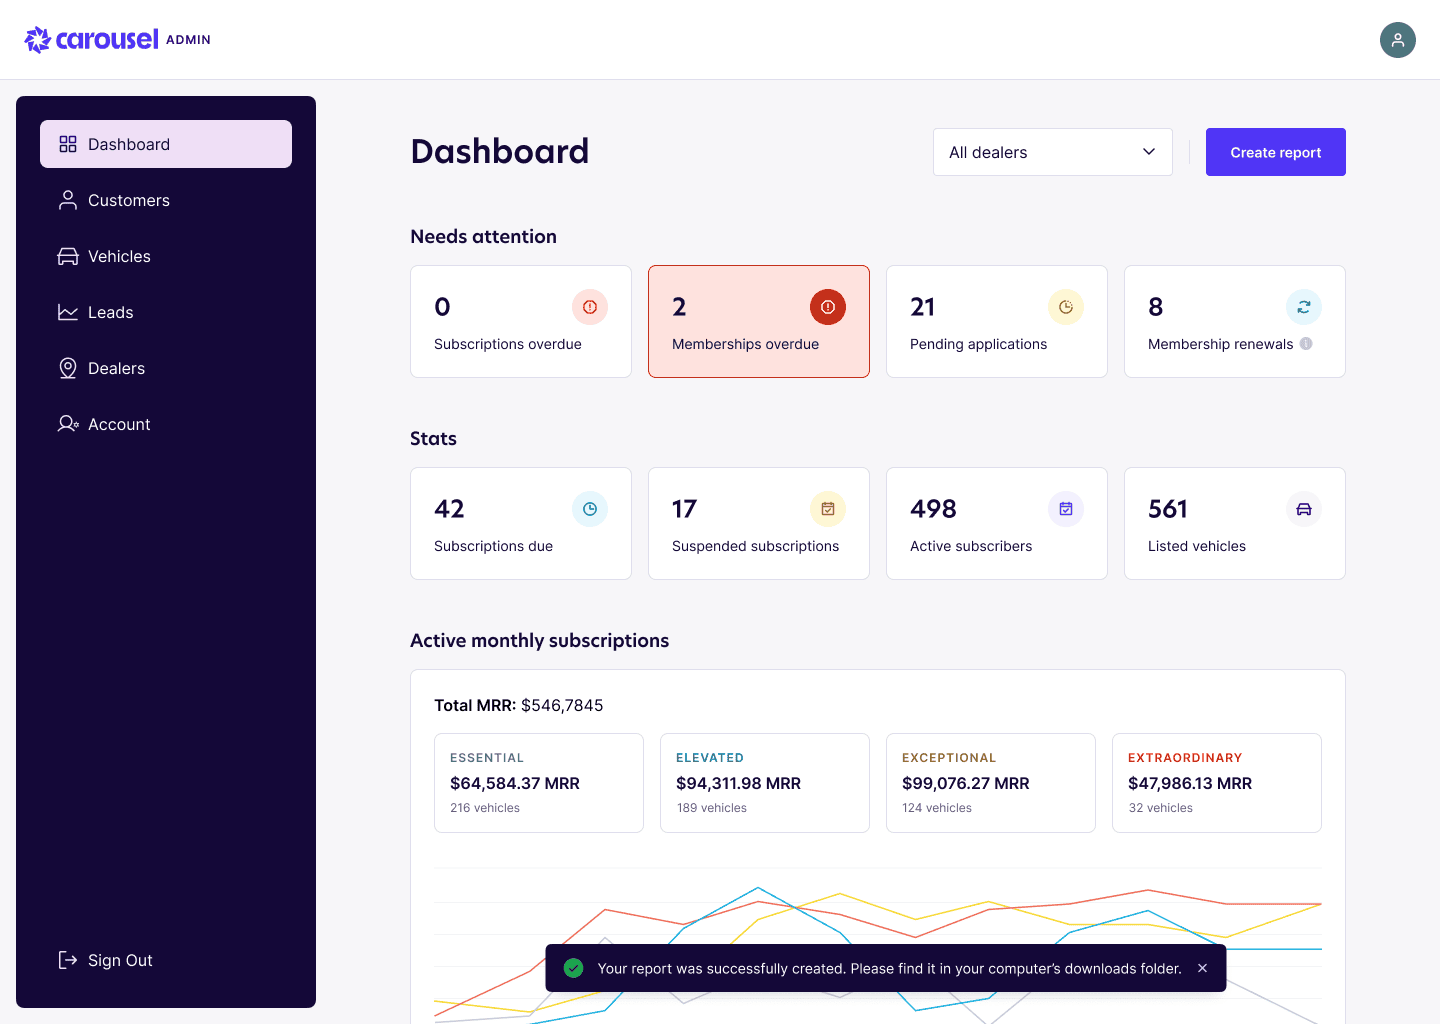
Task: Click the Suspended subscriptions calendar icon
Action: (827, 509)
